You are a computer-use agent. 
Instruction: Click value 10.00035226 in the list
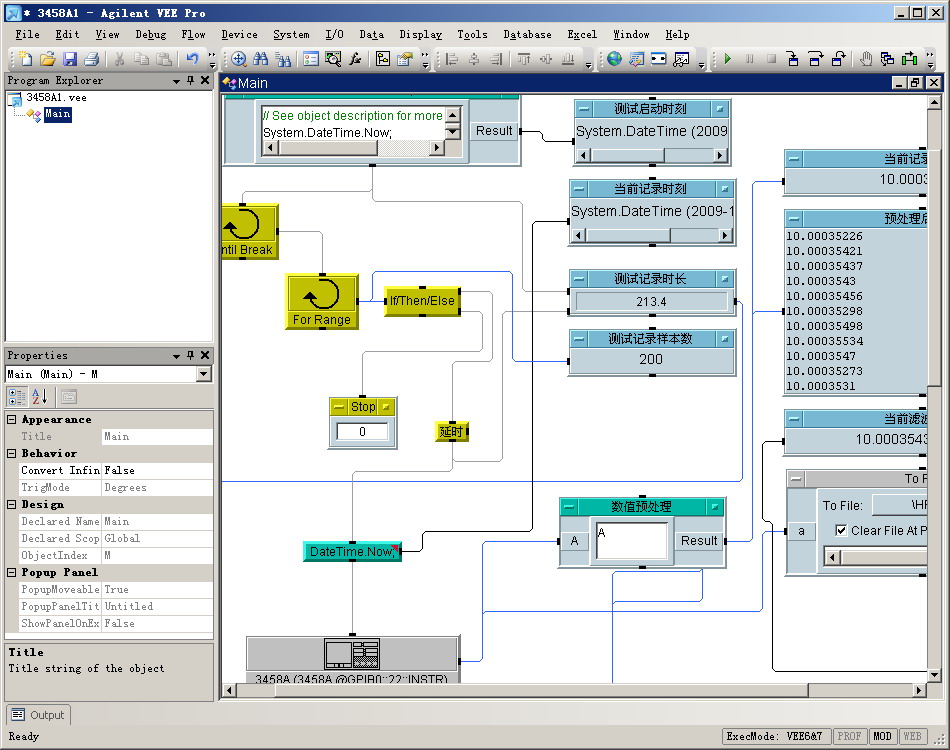tap(824, 236)
